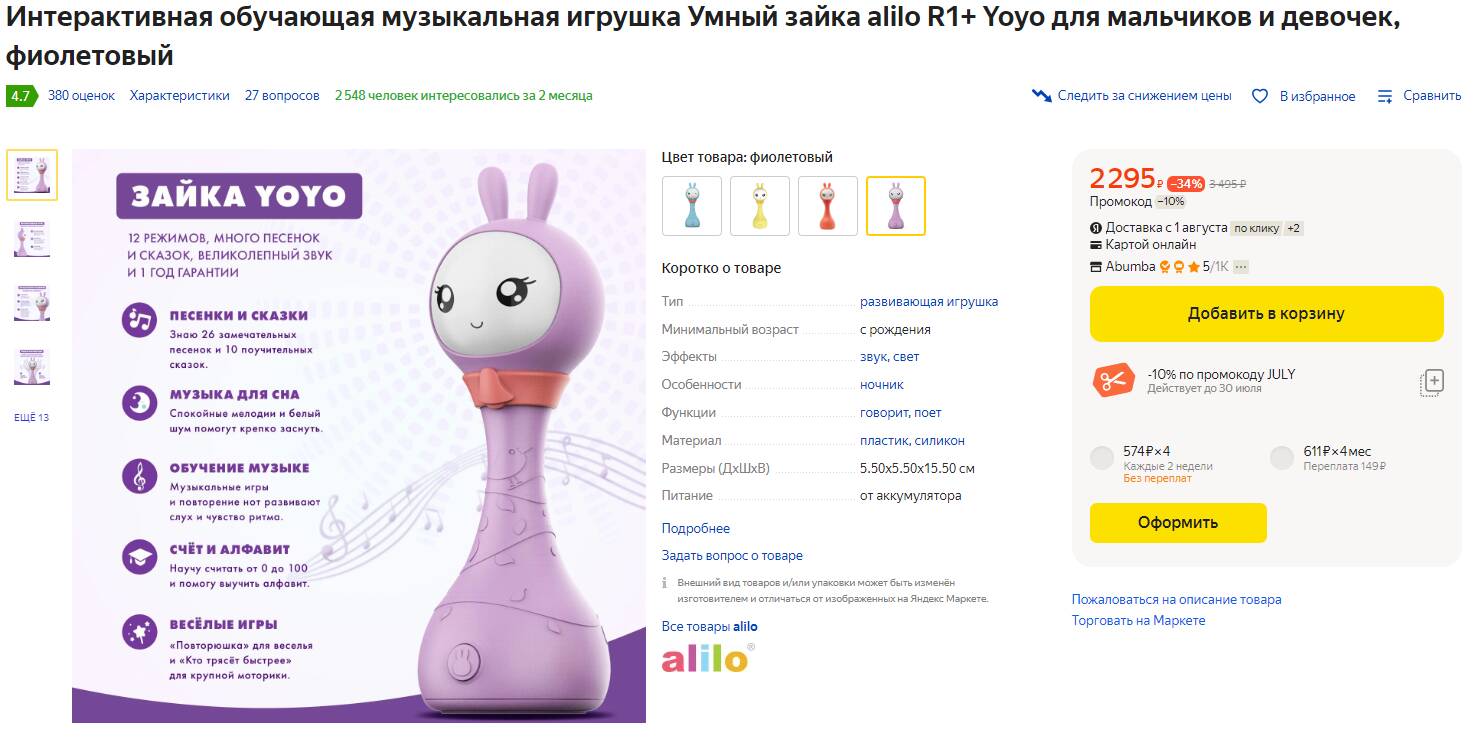Image resolution: width=1475 pixels, height=743 pixels.
Task: Select the 611₽×4 months payment option
Action: [x=1282, y=458]
